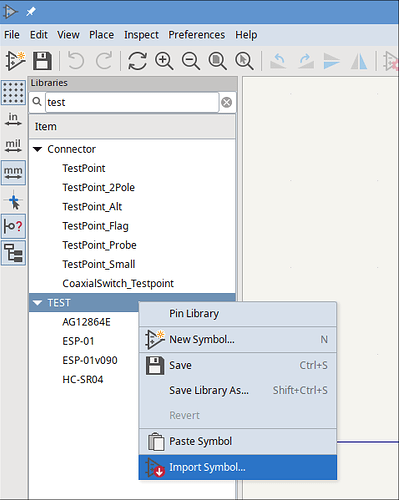The width and height of the screenshot is (399, 500).
Task: Switch units to mils
Action: point(13,146)
